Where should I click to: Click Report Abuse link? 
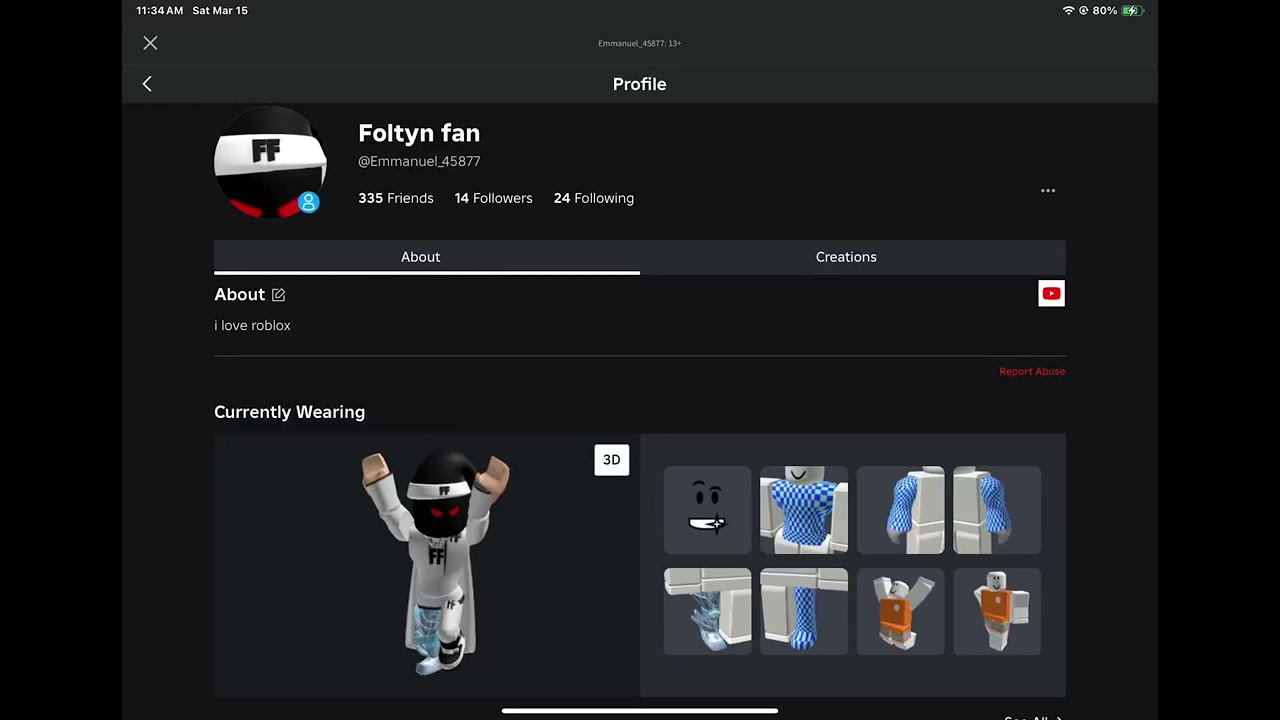point(1032,371)
